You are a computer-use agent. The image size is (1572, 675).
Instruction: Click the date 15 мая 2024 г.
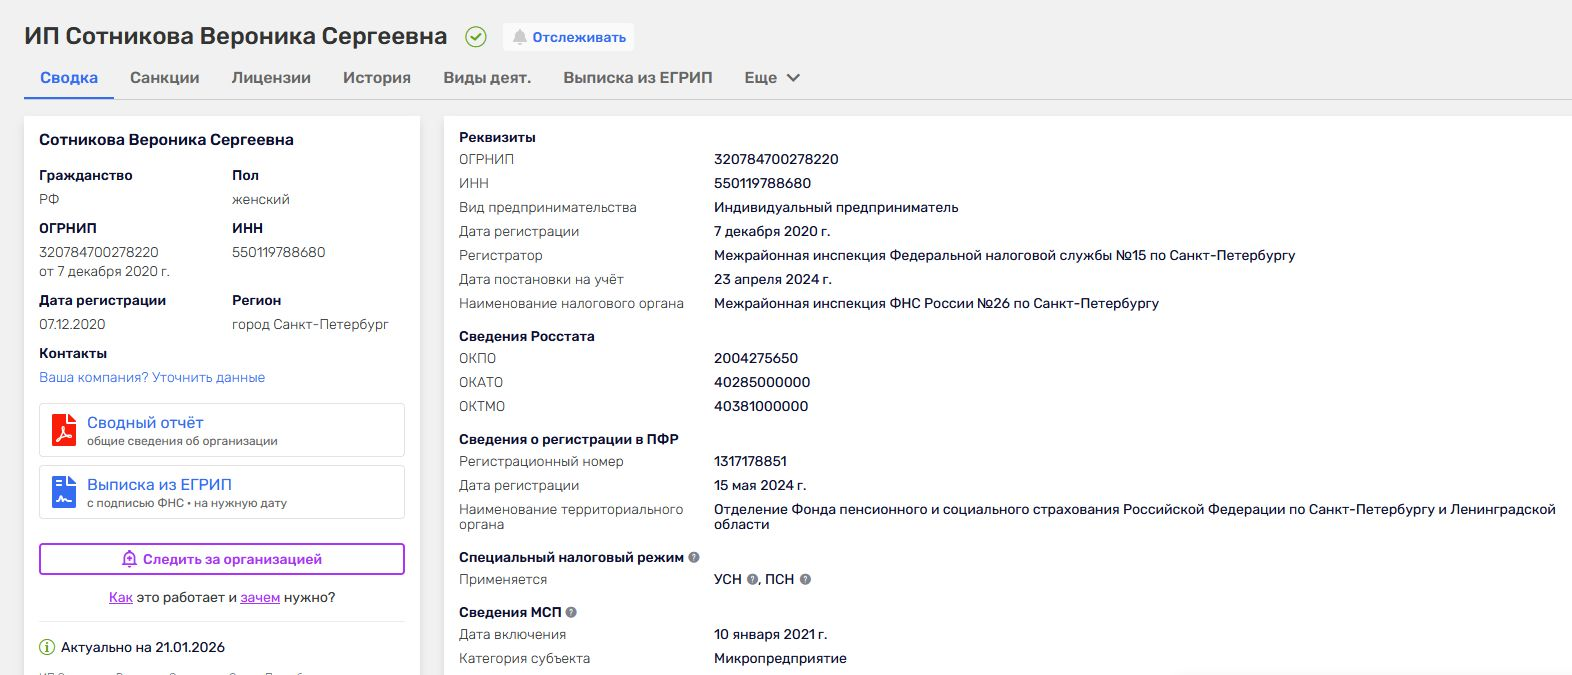760,485
